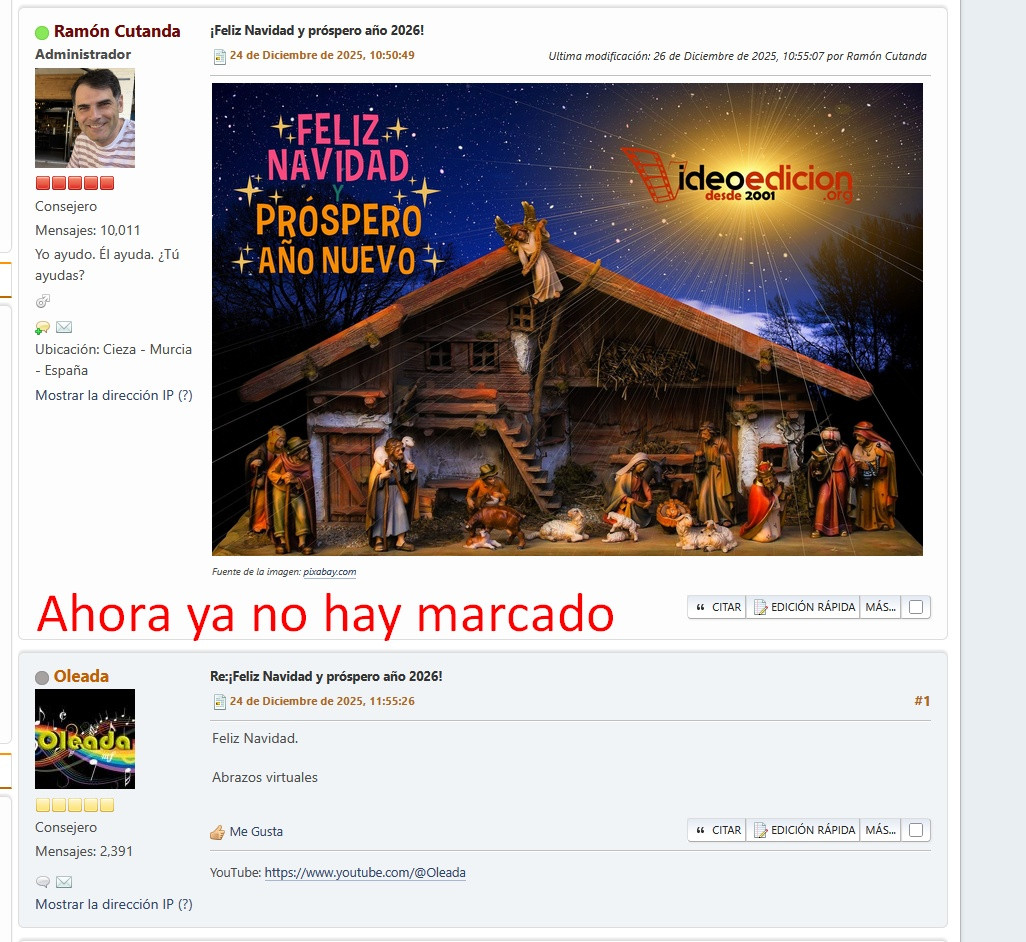Click the speech bubble message icon for Oleada
This screenshot has width=1026, height=942.
click(x=43, y=882)
